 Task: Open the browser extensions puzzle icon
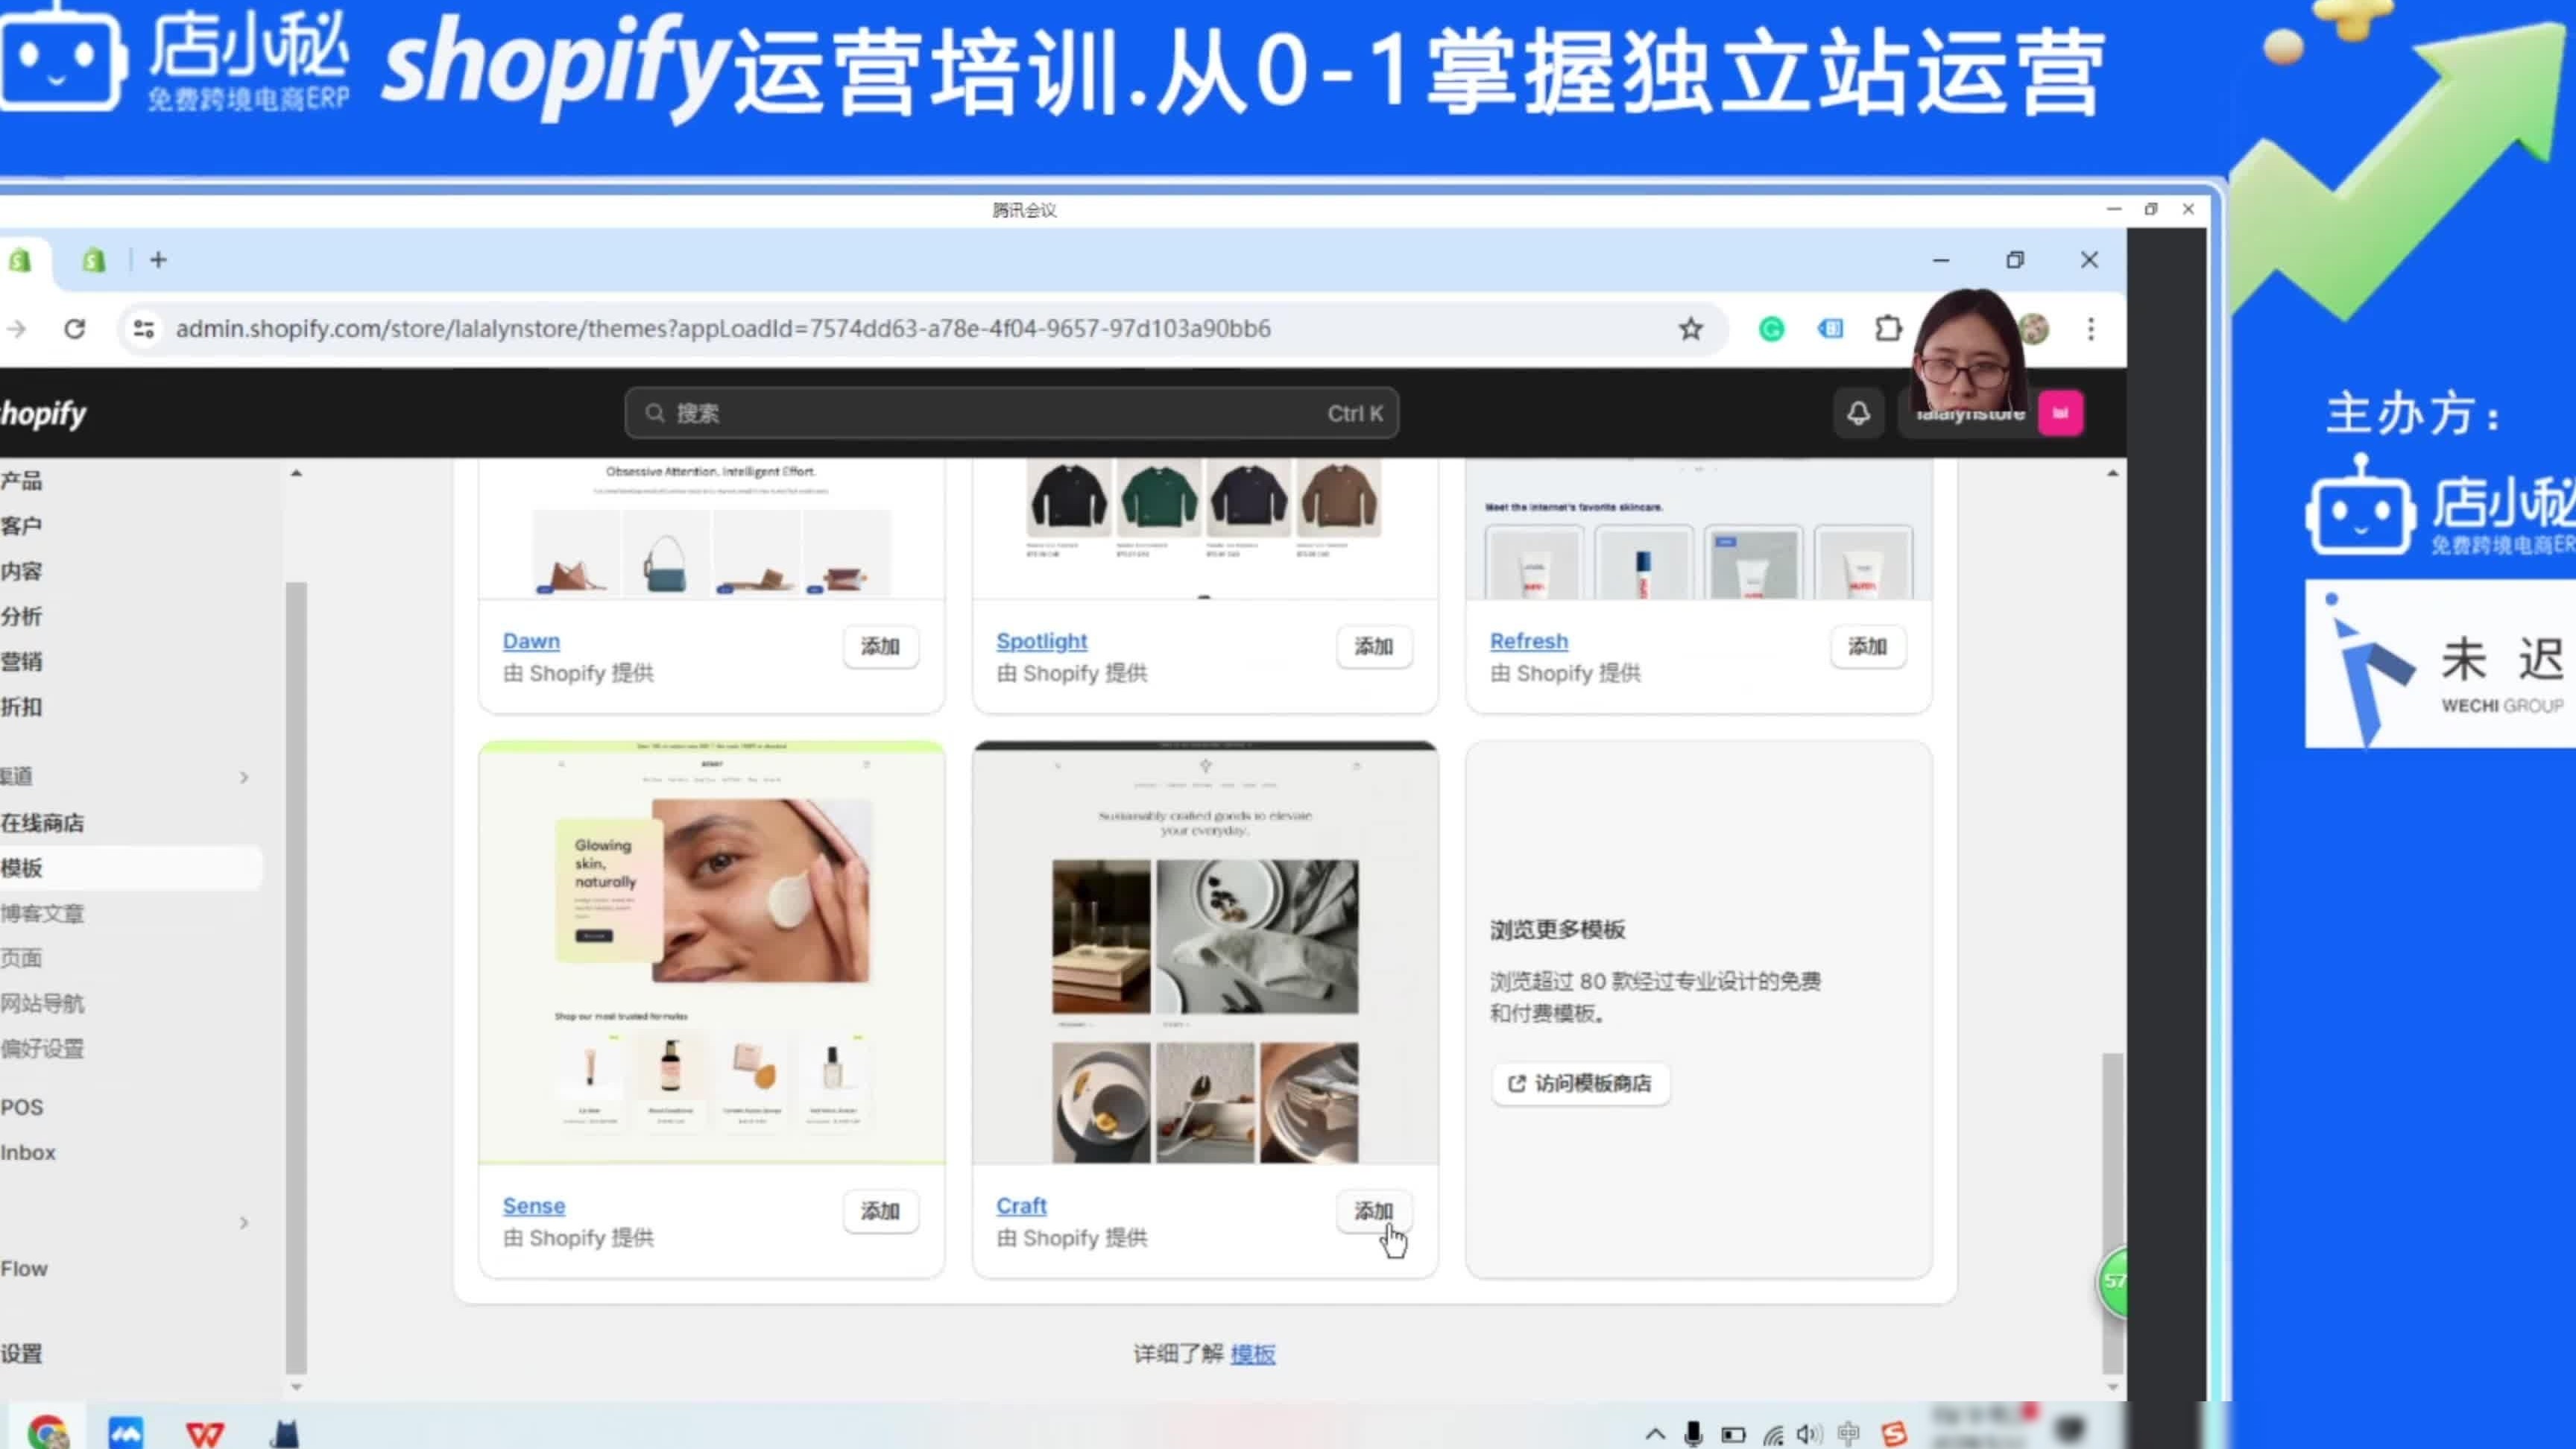pyautogui.click(x=1888, y=329)
